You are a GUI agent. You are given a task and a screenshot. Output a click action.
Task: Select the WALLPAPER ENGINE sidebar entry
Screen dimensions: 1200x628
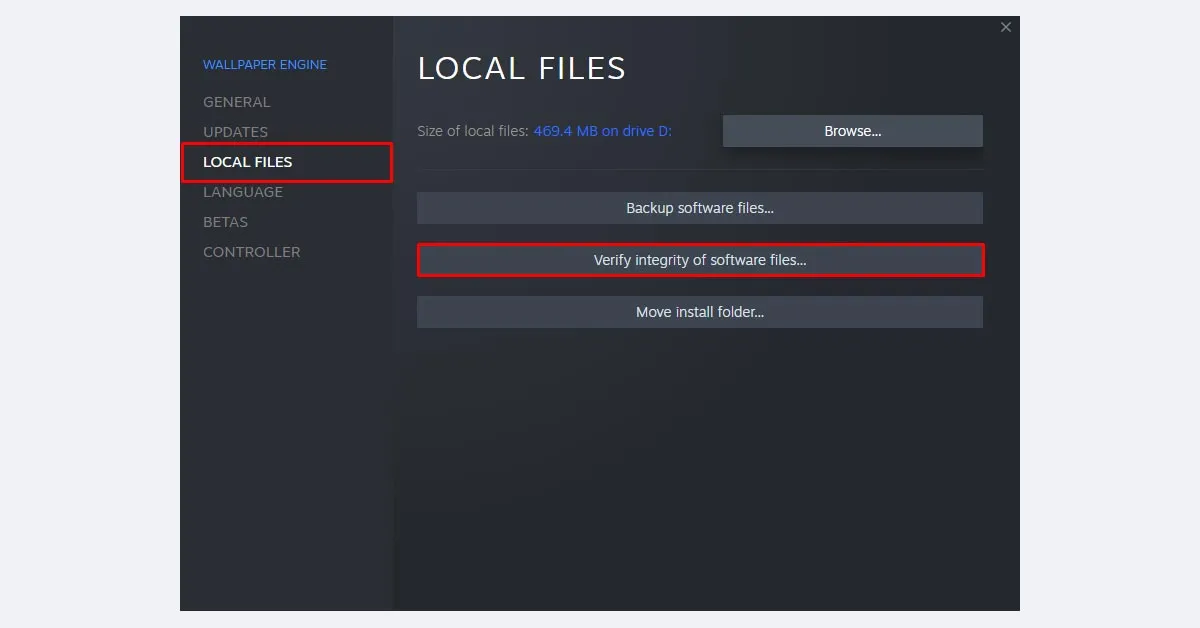(264, 64)
